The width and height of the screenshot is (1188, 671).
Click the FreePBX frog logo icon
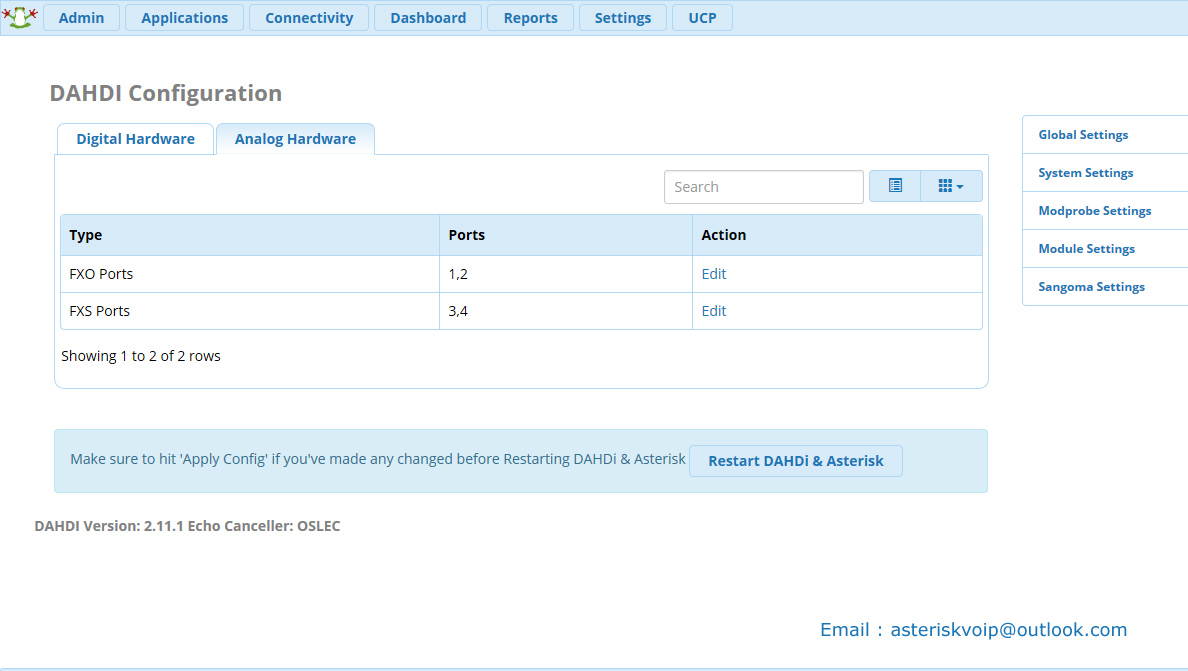pyautogui.click(x=20, y=16)
